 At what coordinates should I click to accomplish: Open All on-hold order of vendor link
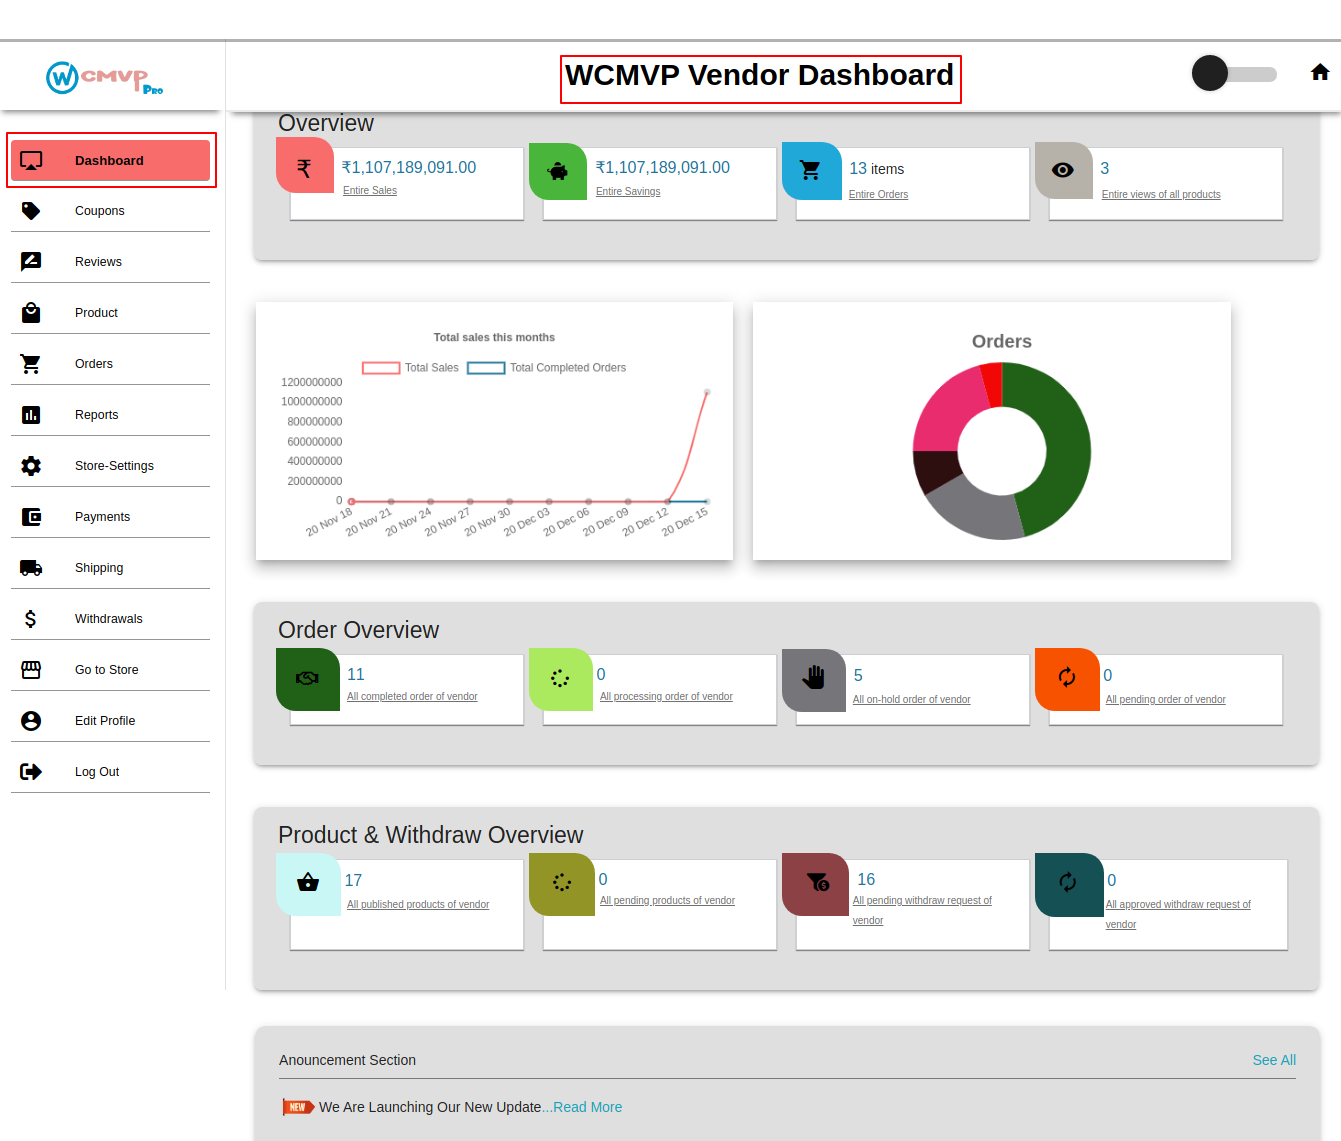(x=911, y=700)
